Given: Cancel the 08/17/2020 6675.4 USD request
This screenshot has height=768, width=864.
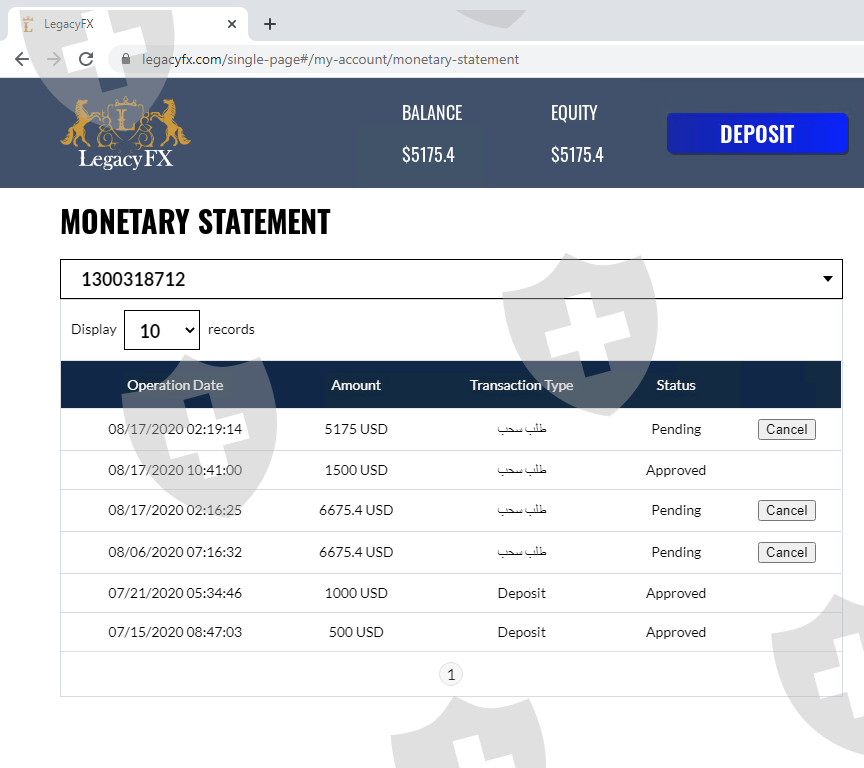Looking at the screenshot, I should coord(786,510).
